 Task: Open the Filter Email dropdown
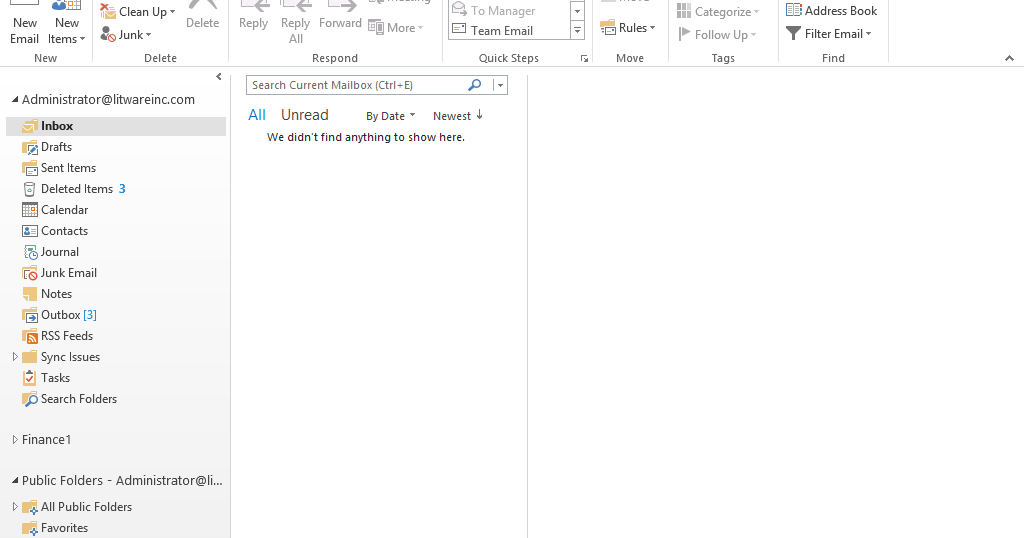coord(829,33)
